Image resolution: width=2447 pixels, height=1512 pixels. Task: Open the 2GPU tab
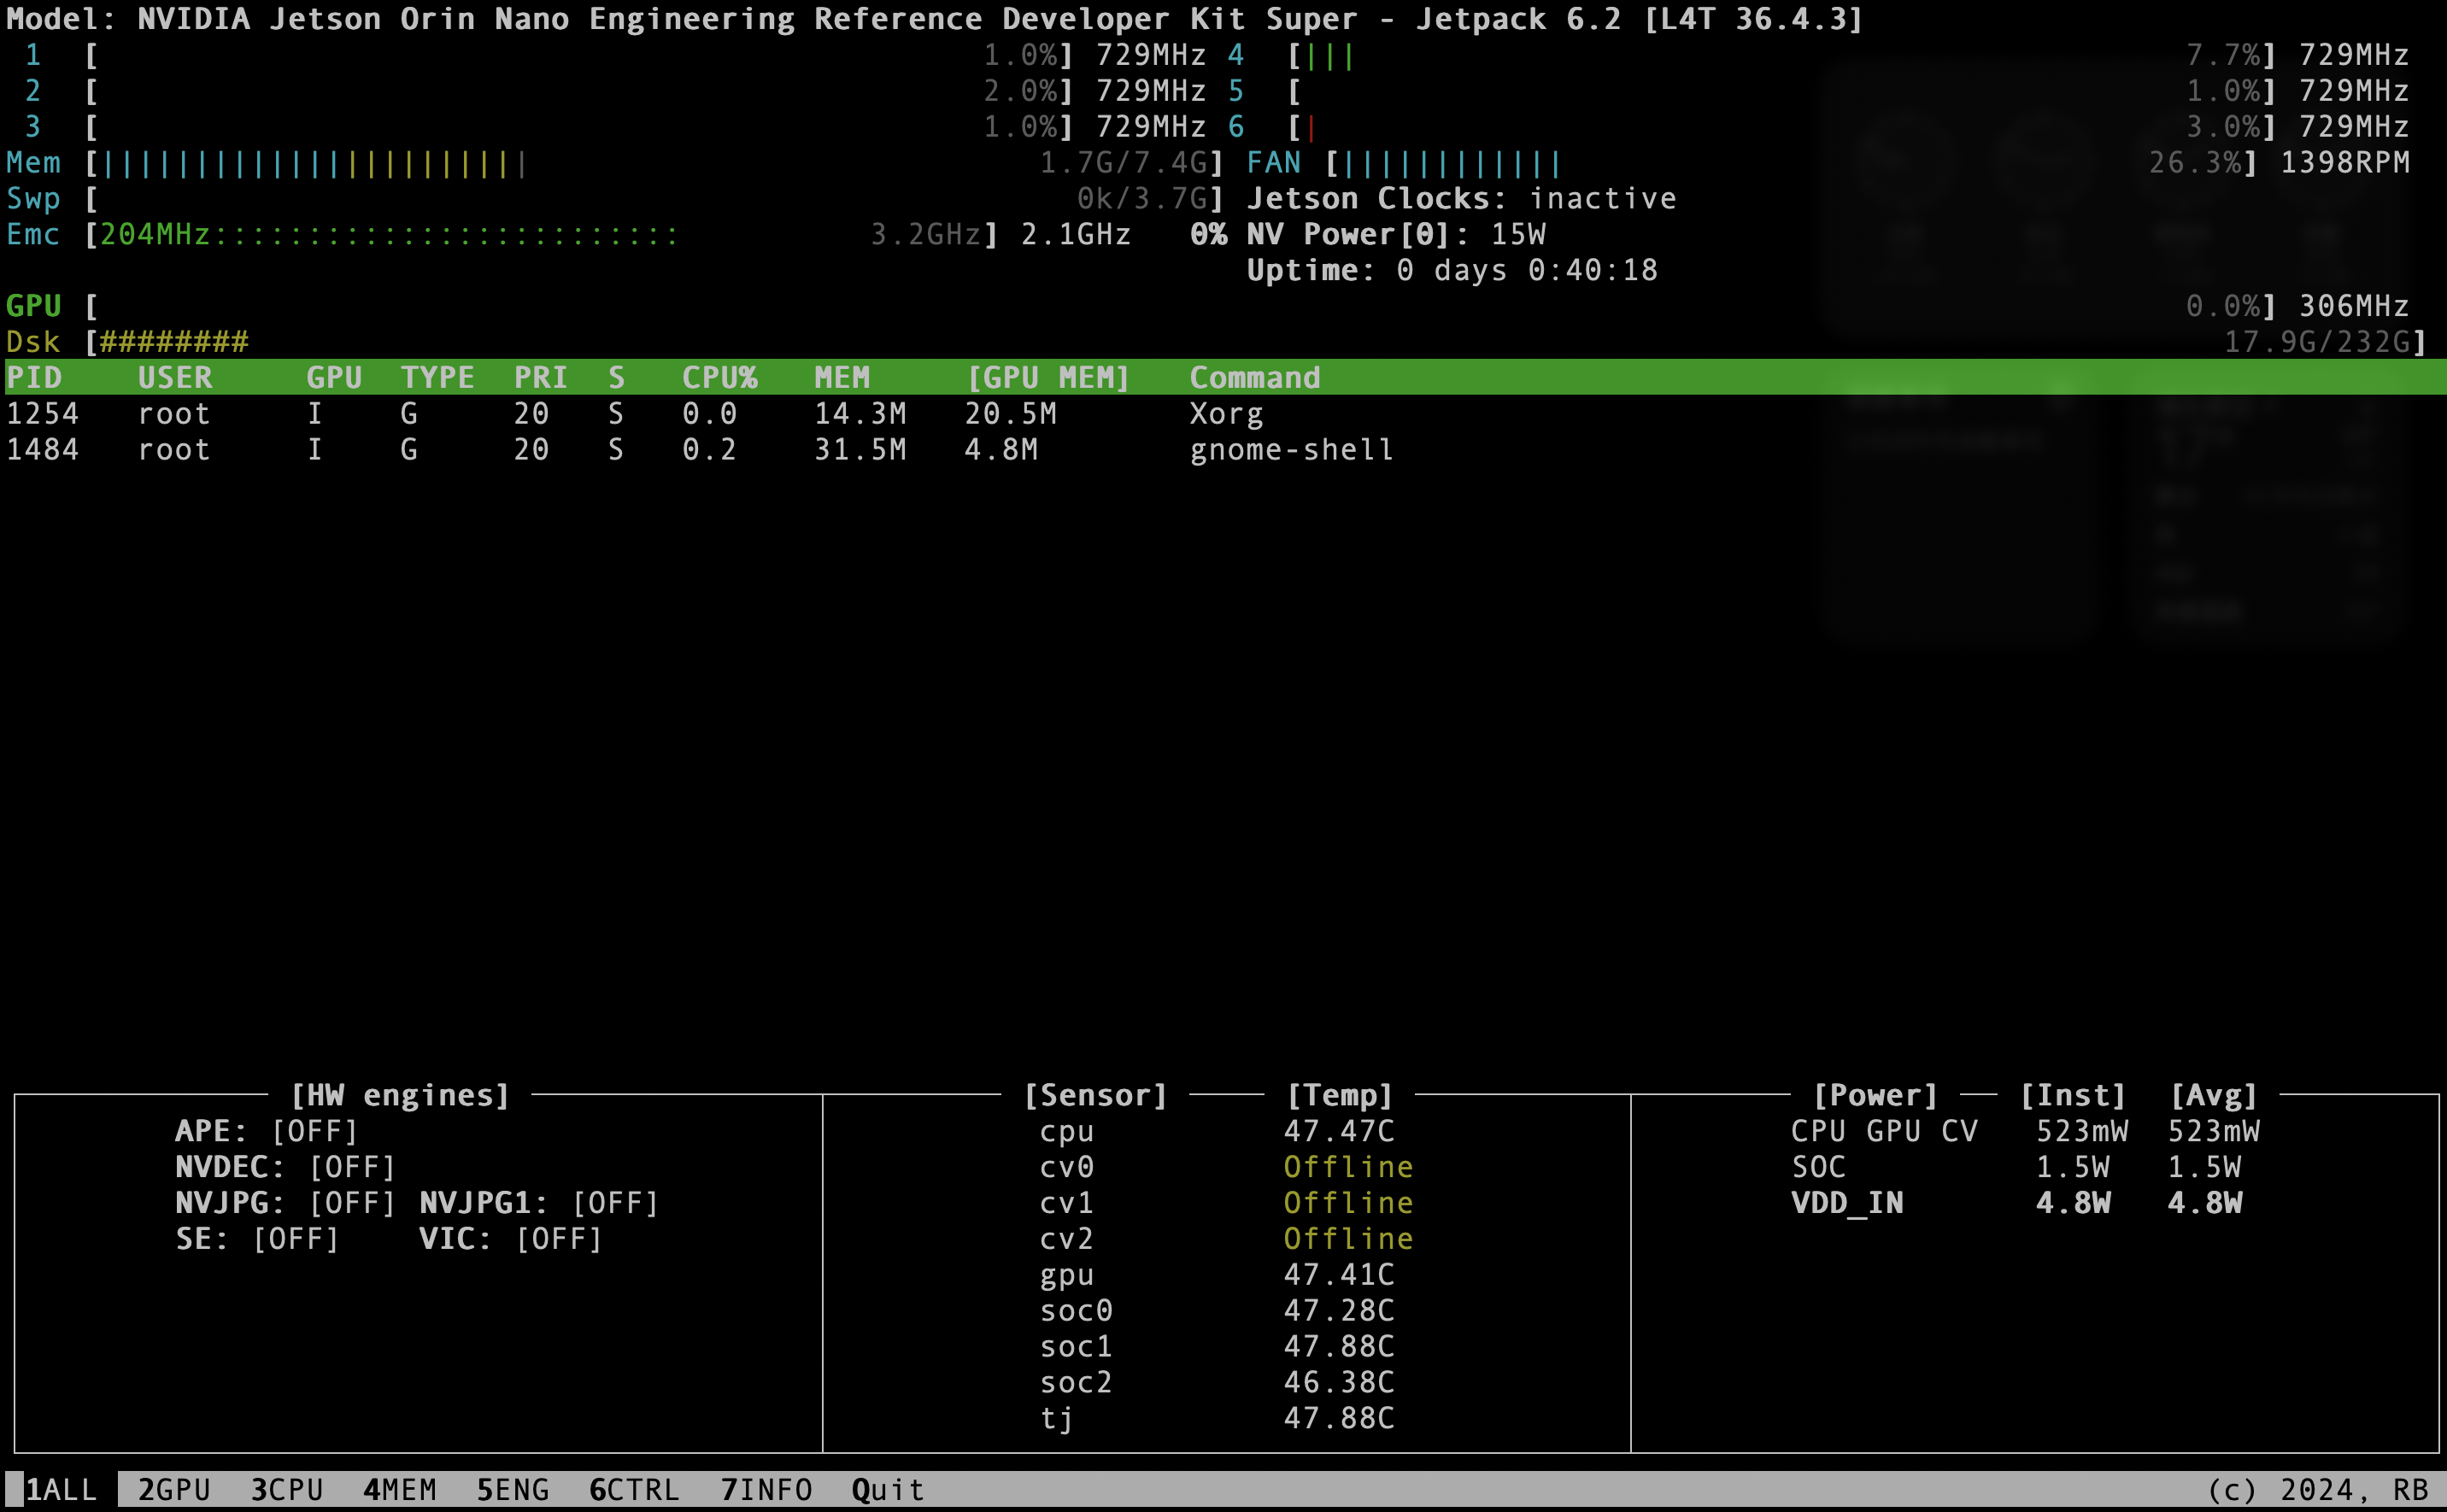coord(174,1490)
